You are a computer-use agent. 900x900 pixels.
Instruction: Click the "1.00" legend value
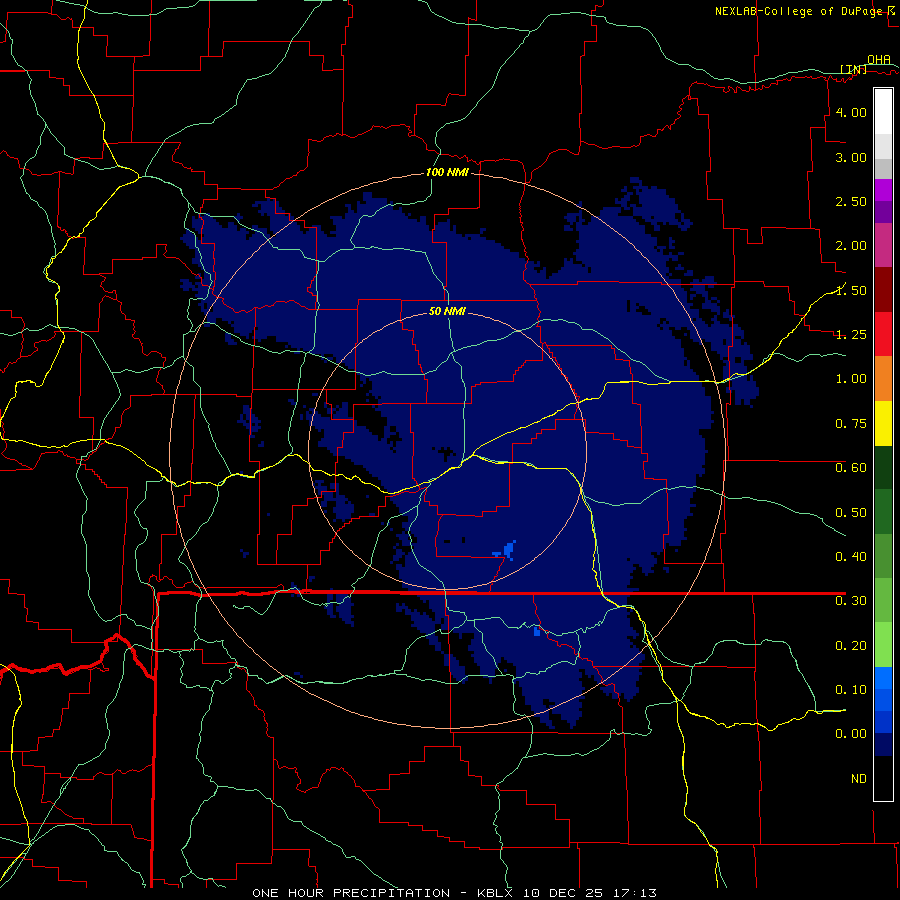point(851,379)
